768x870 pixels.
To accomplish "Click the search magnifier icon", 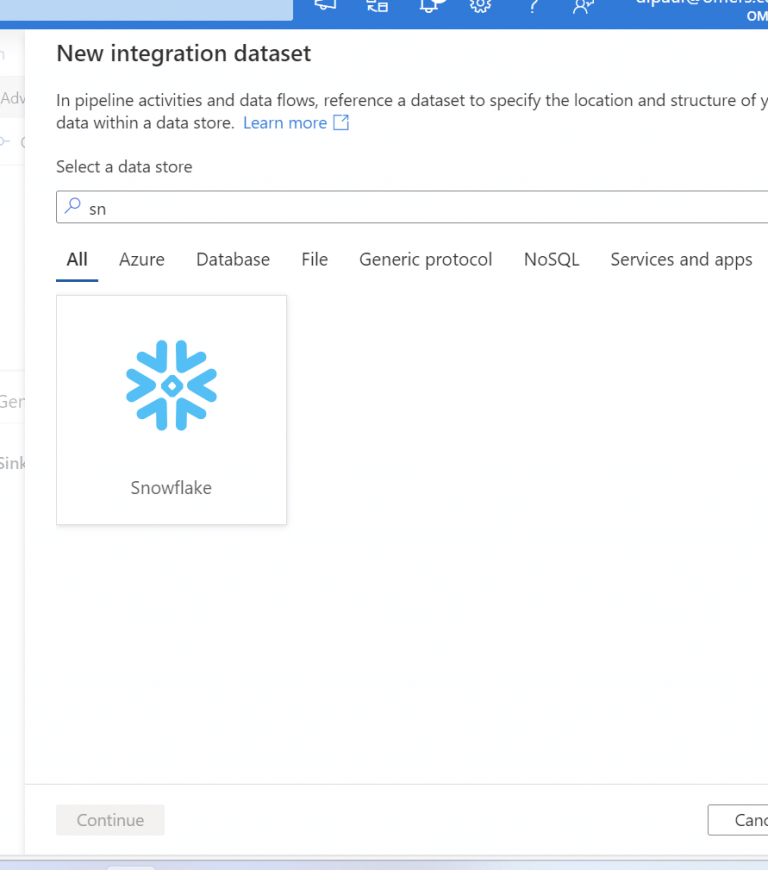I will tap(72, 207).
